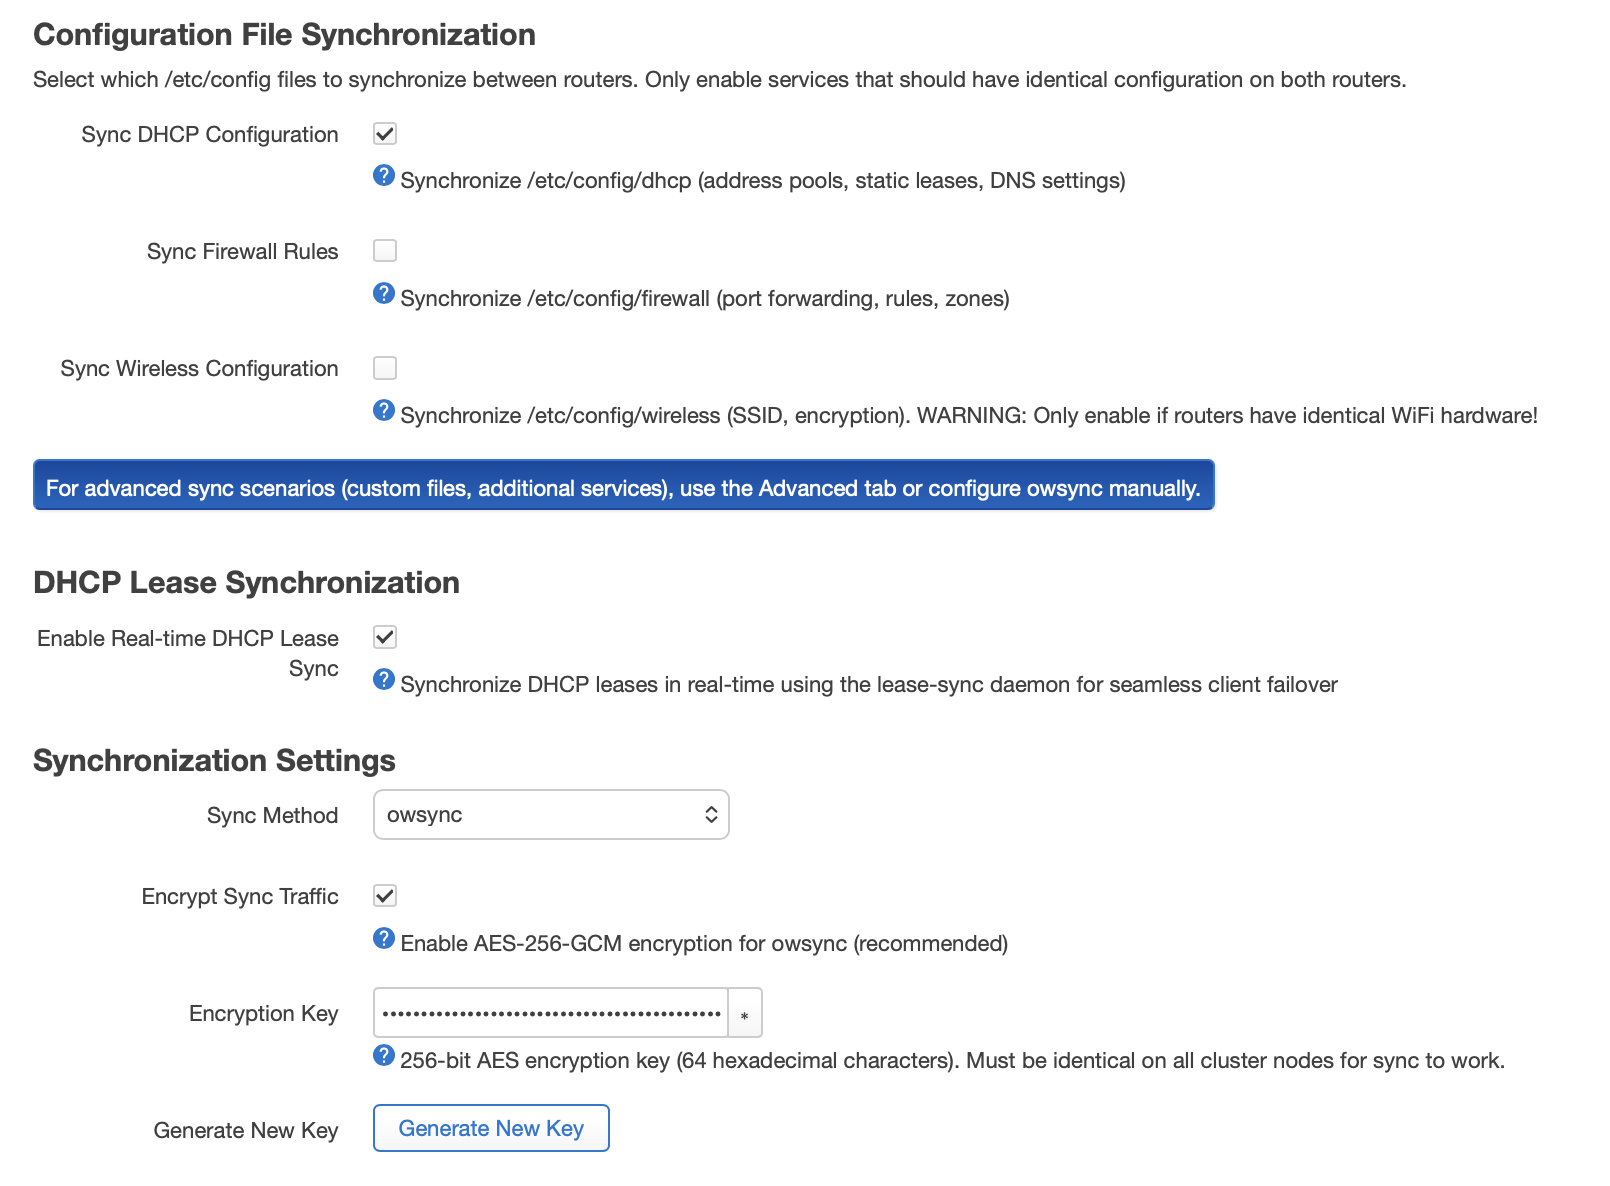Click the Sync Firewall Rules label
The height and width of the screenshot is (1186, 1610).
(x=242, y=252)
